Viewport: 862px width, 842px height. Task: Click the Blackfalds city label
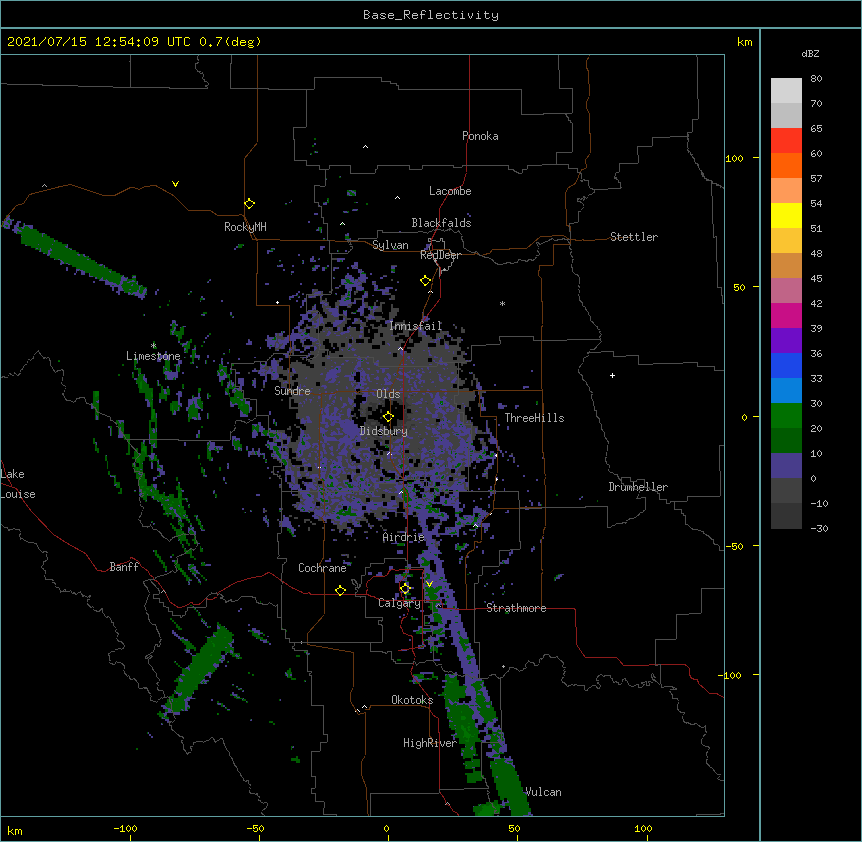point(441,223)
